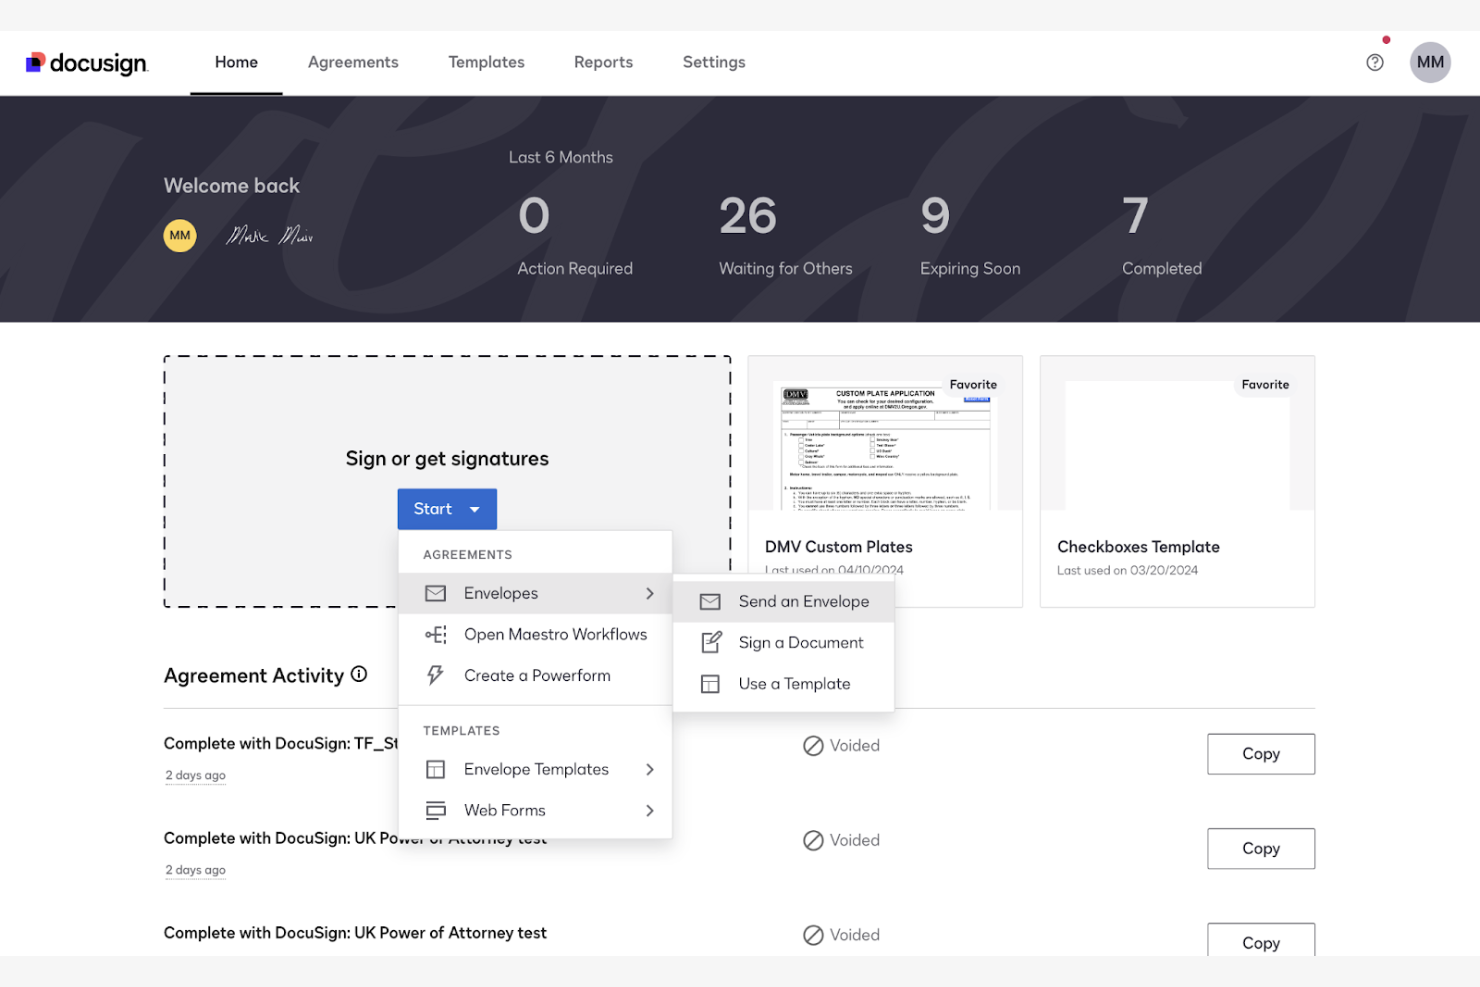Click the DocuSign logo
Viewport: 1480px width, 987px height.
[87, 63]
